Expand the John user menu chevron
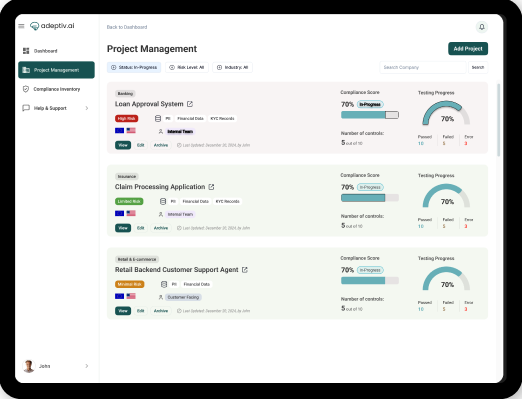Screen dimensions: 522x399 click(87, 366)
